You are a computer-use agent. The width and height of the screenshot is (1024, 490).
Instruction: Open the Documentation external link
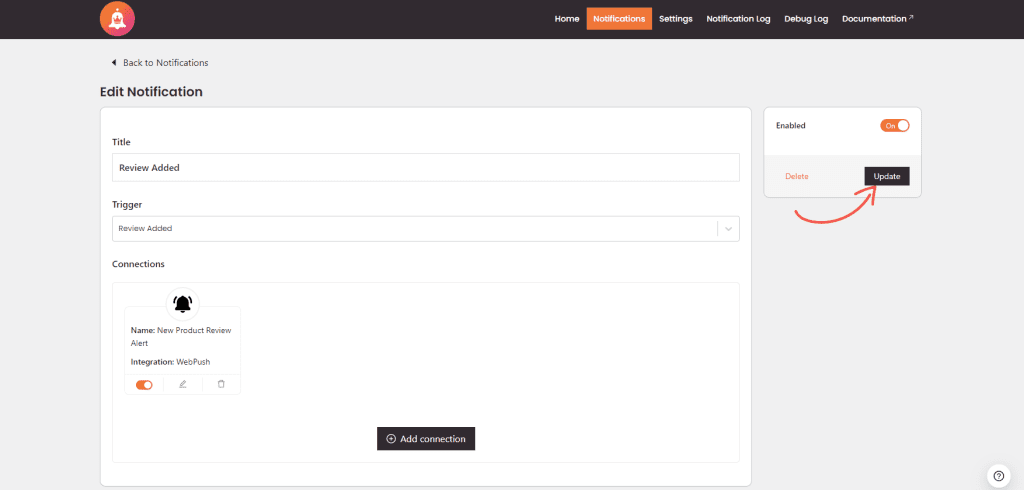(878, 19)
